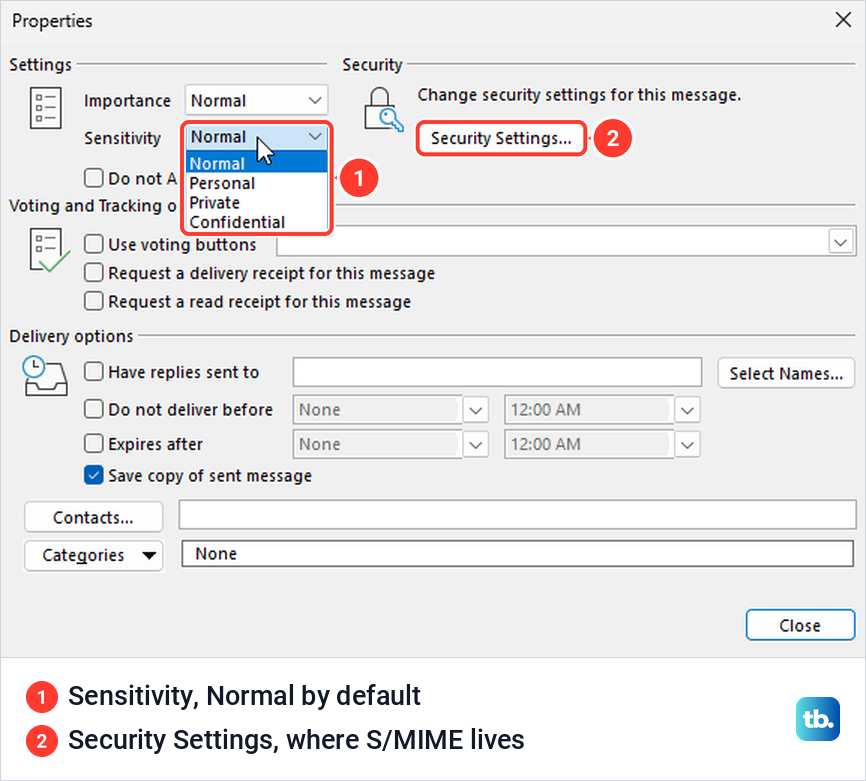Open the Do not deliver before date dropdown
The image size is (866, 781).
[476, 410]
